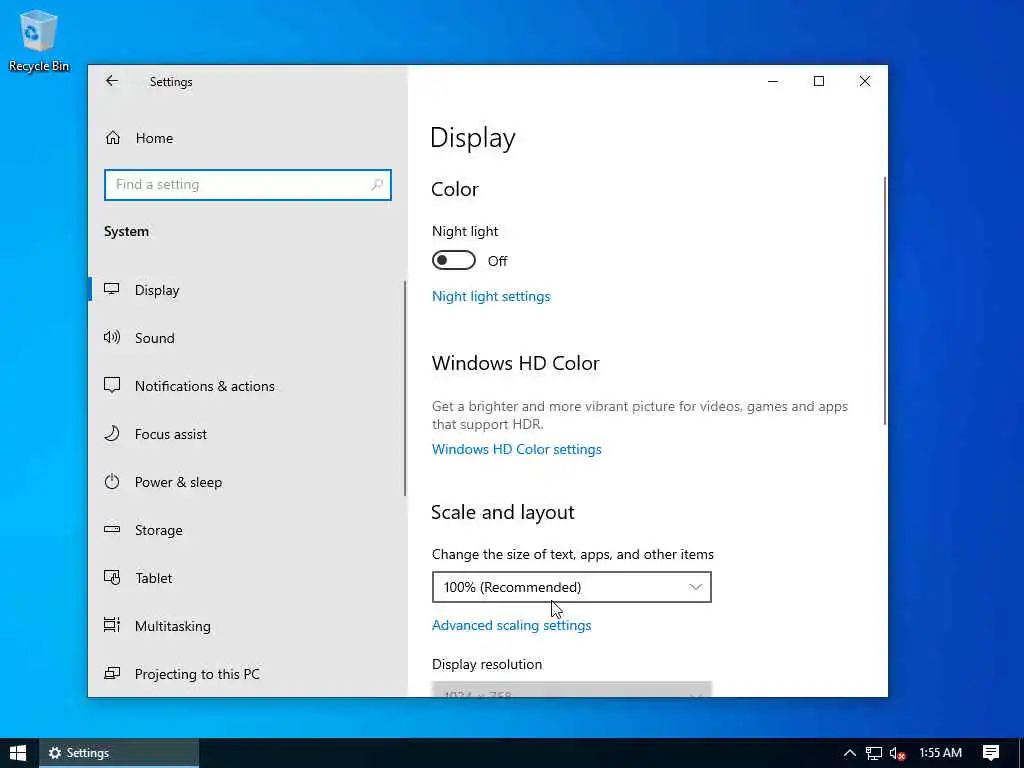Select the Notifications & actions icon

112,385
